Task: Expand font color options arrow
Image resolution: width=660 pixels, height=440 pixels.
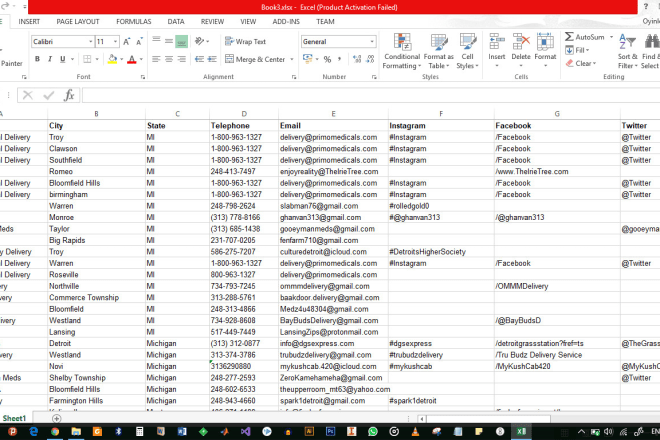Action: (x=141, y=59)
